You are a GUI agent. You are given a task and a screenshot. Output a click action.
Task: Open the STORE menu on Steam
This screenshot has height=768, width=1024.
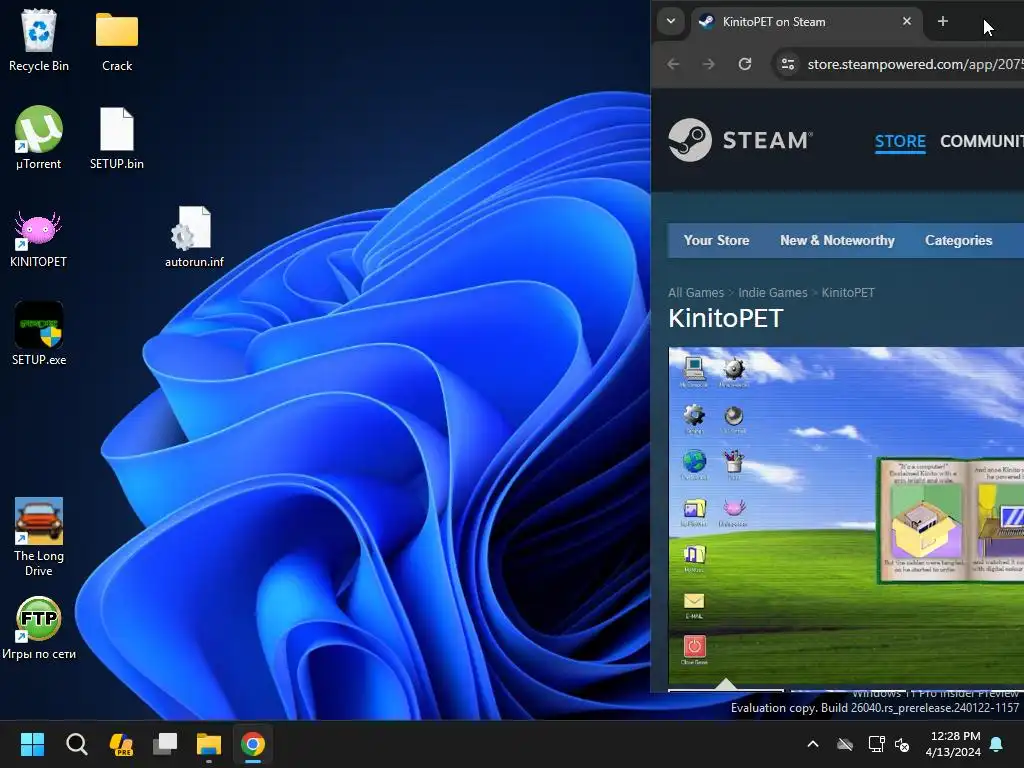pyautogui.click(x=900, y=141)
